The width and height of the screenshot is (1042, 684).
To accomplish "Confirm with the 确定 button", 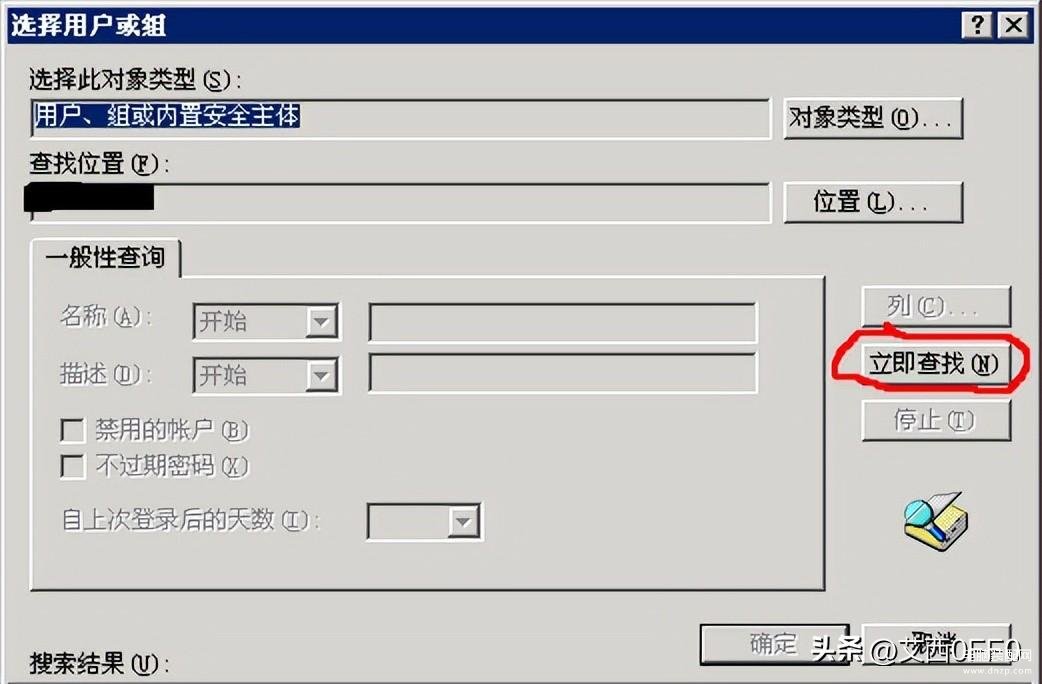I will coord(774,643).
